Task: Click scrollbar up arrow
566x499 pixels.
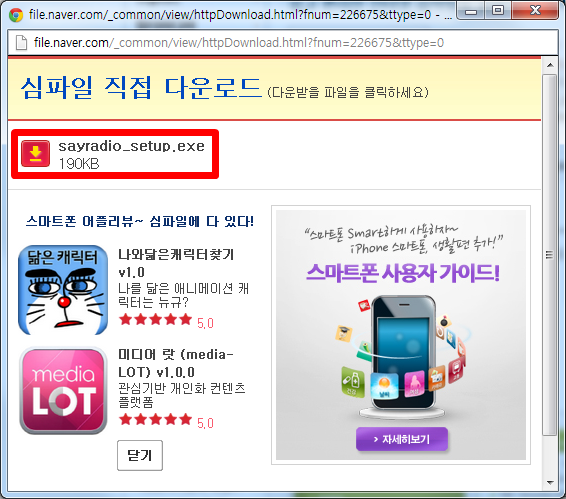Action: click(x=550, y=65)
